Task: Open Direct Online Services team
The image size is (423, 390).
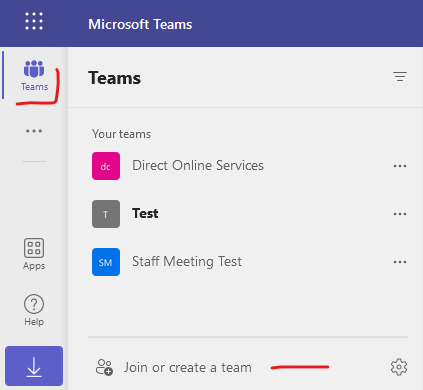Action: coord(198,165)
